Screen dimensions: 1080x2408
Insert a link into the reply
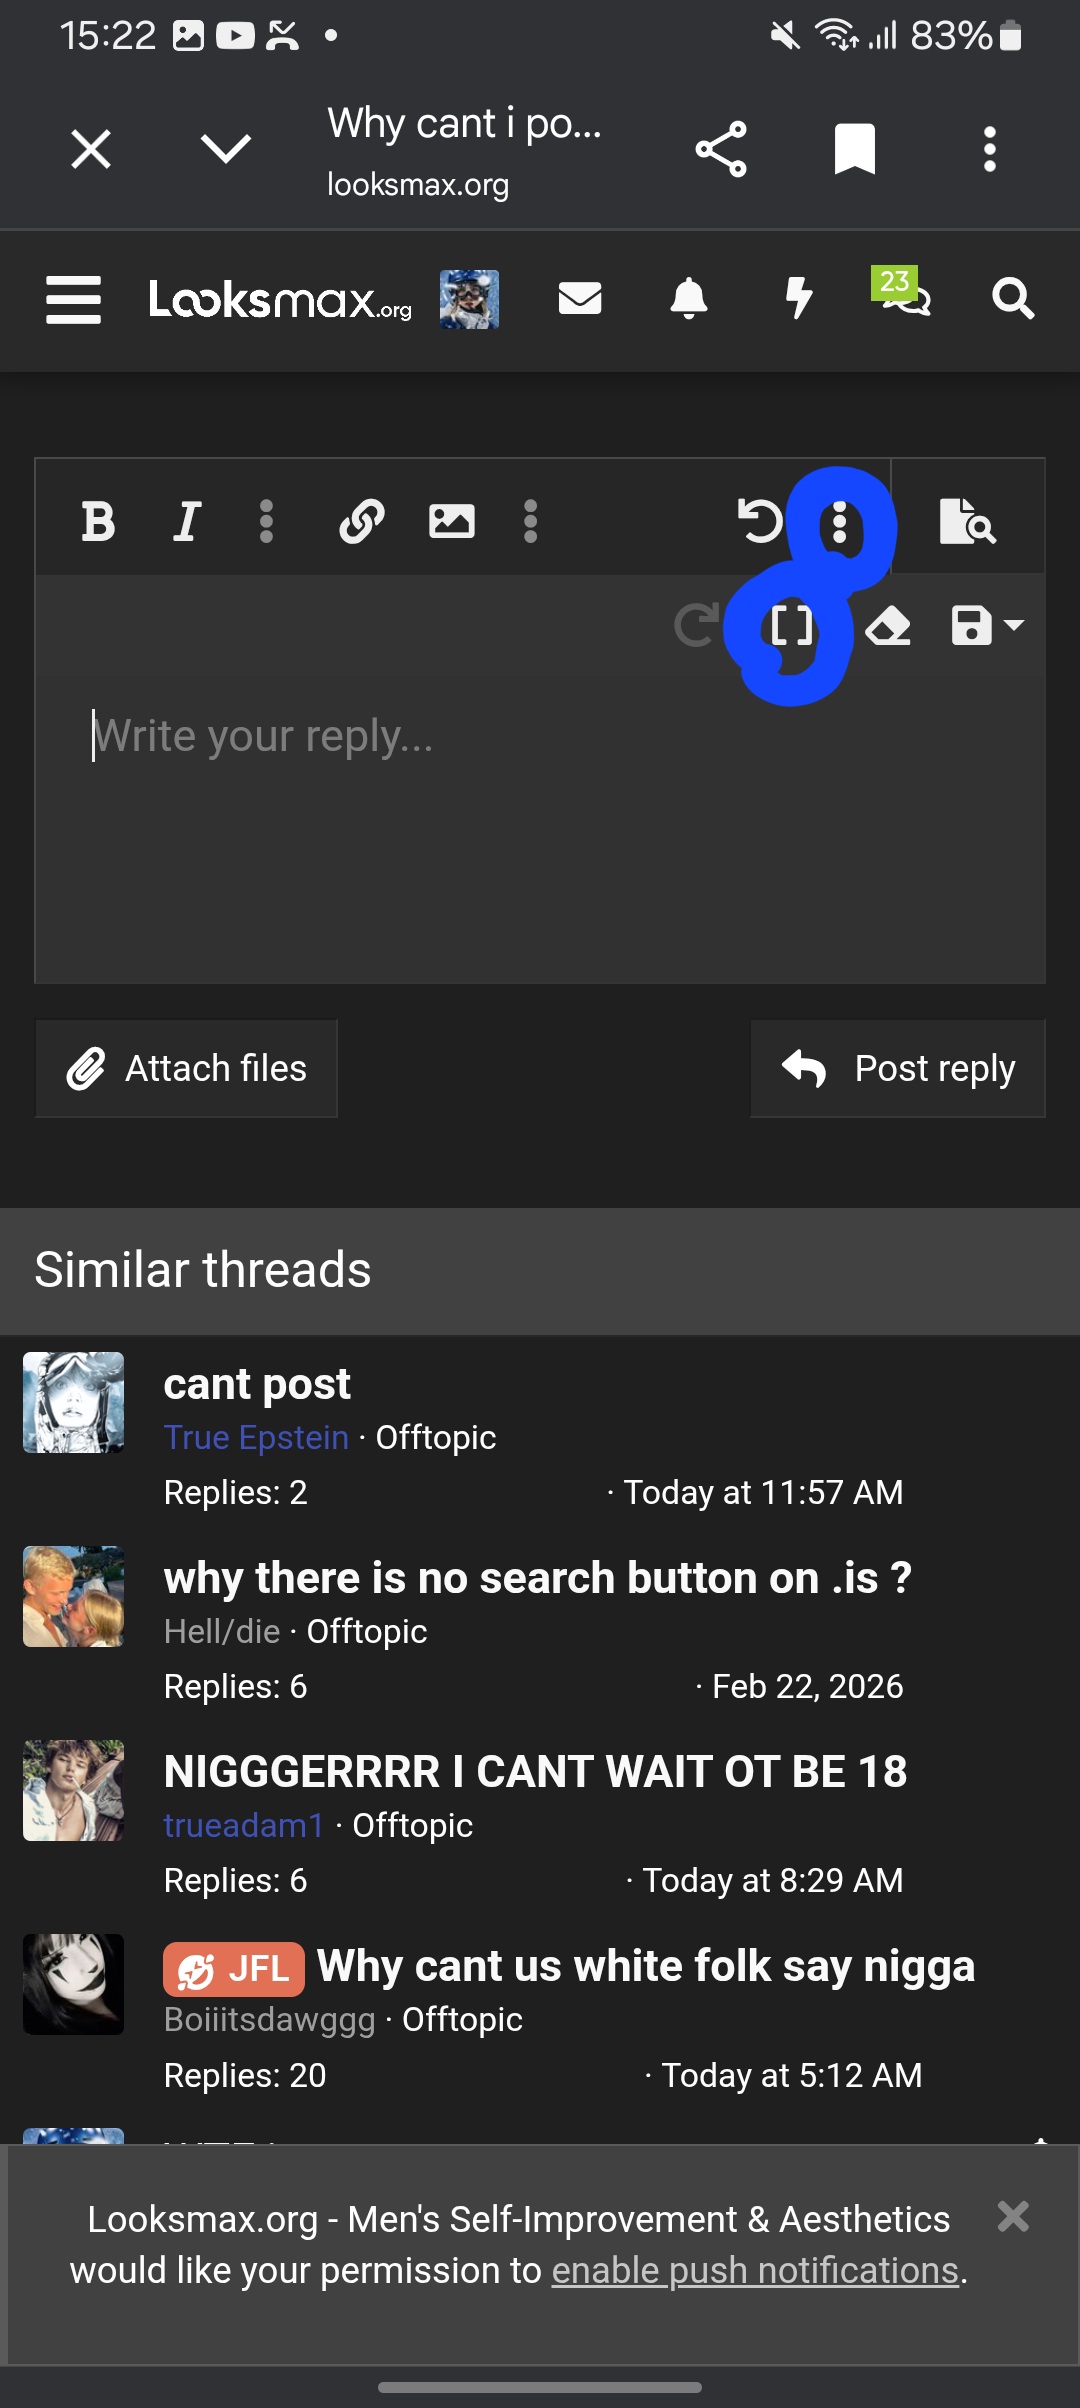[x=361, y=520]
